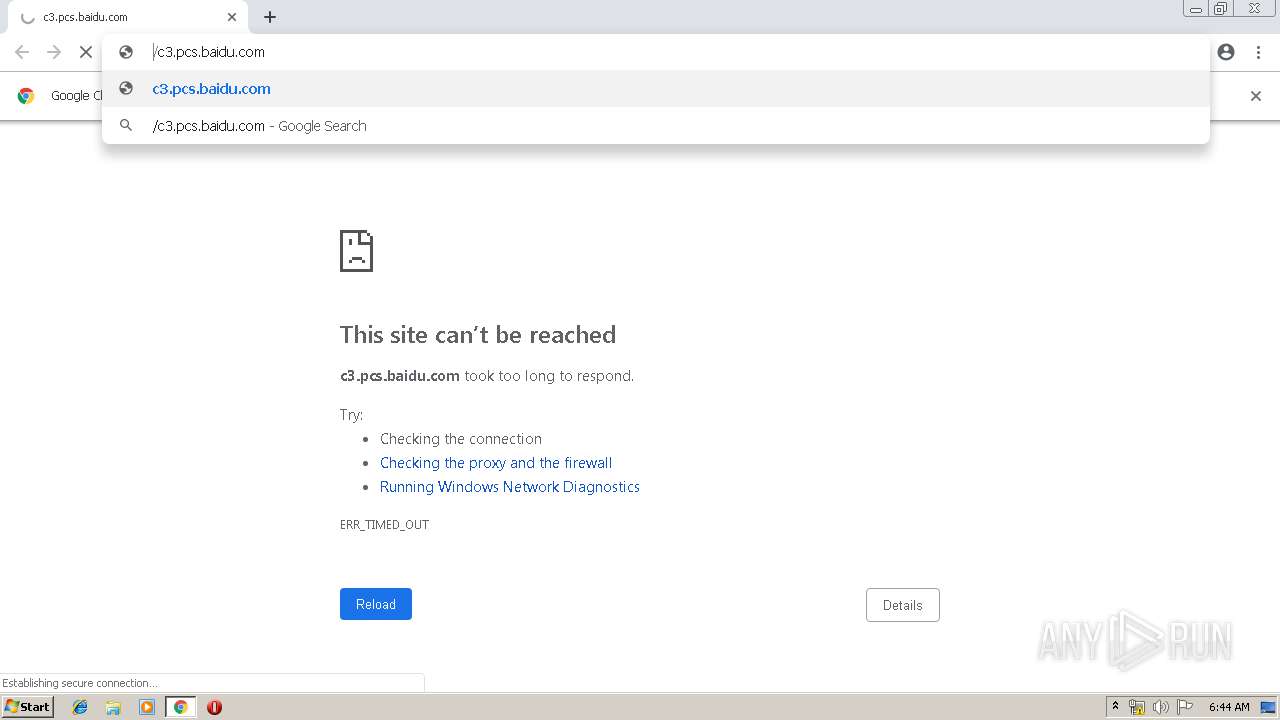
Task: Click the taskbar clock 6:44 AM
Action: (x=1229, y=707)
